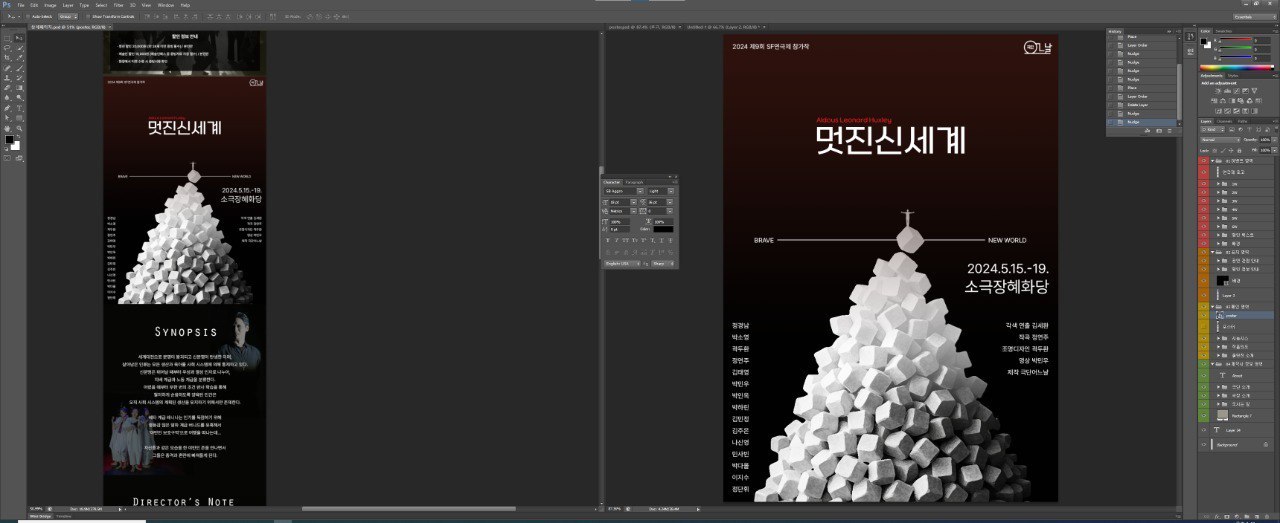Create new snapshot in History panel
1280x523 pixels.
click(1159, 131)
